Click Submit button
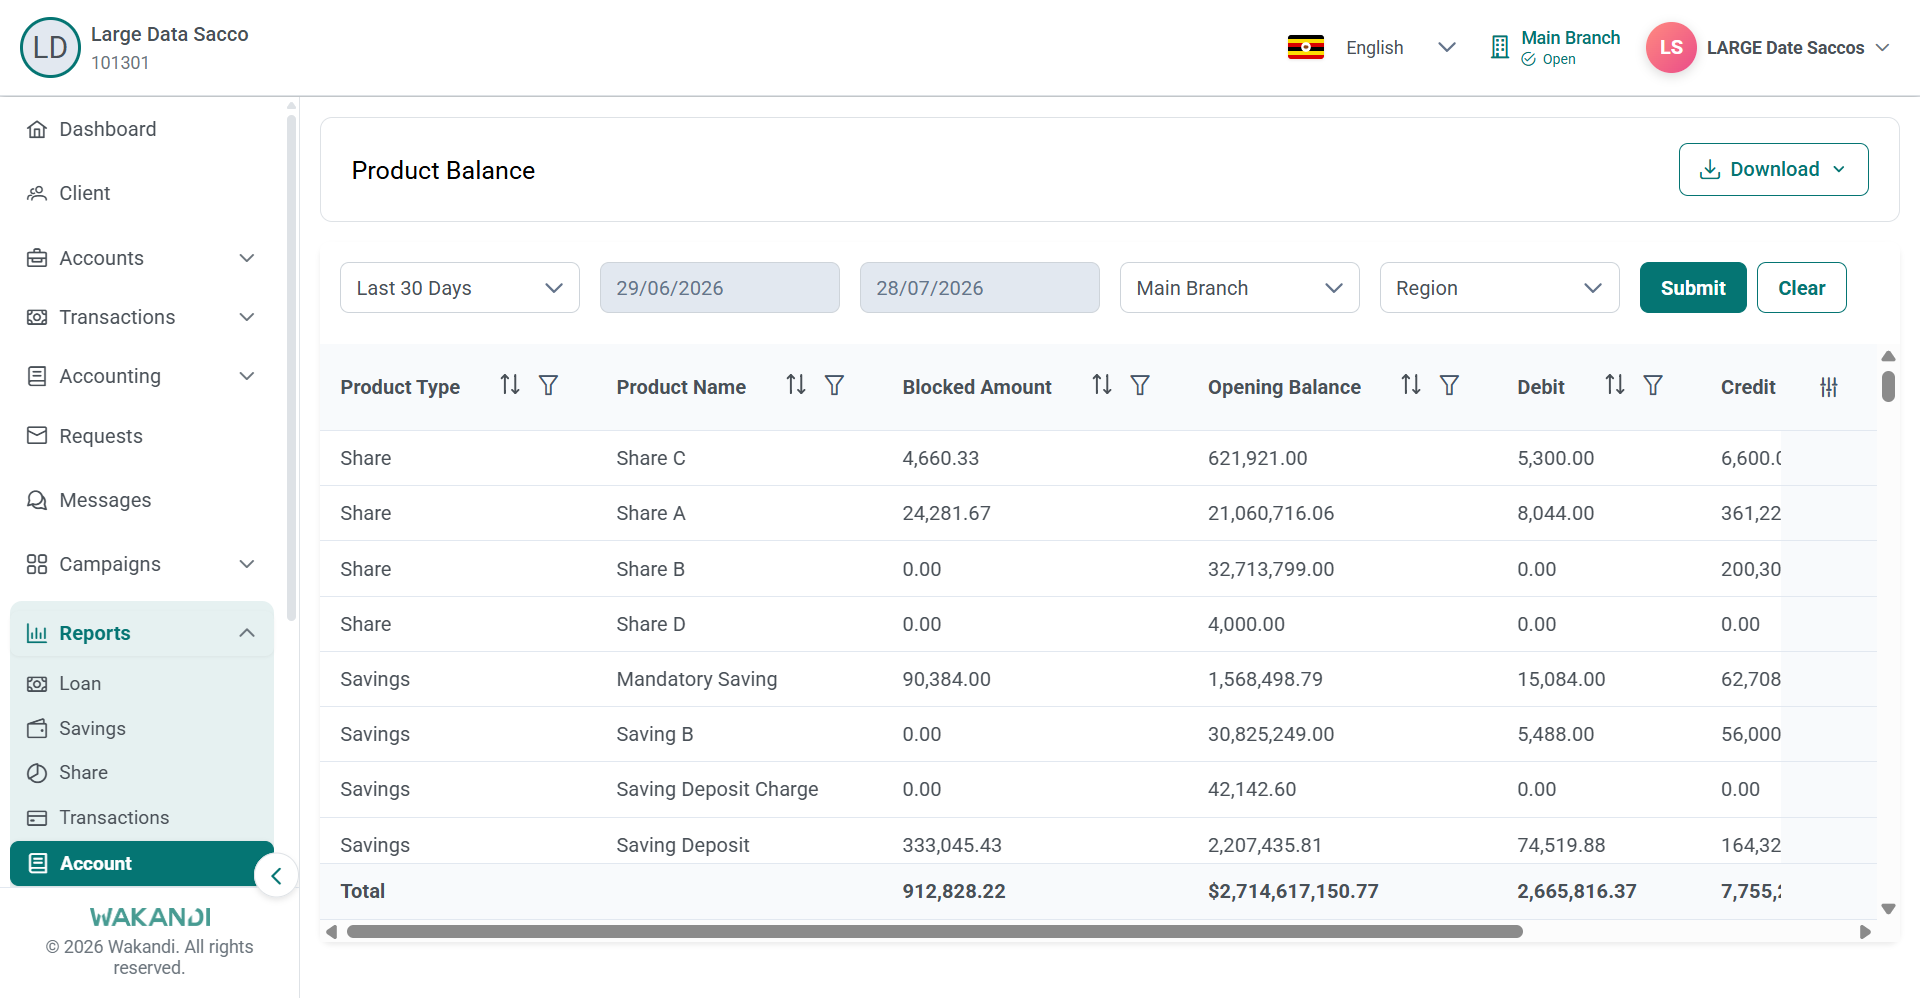1920x998 pixels. click(1693, 288)
